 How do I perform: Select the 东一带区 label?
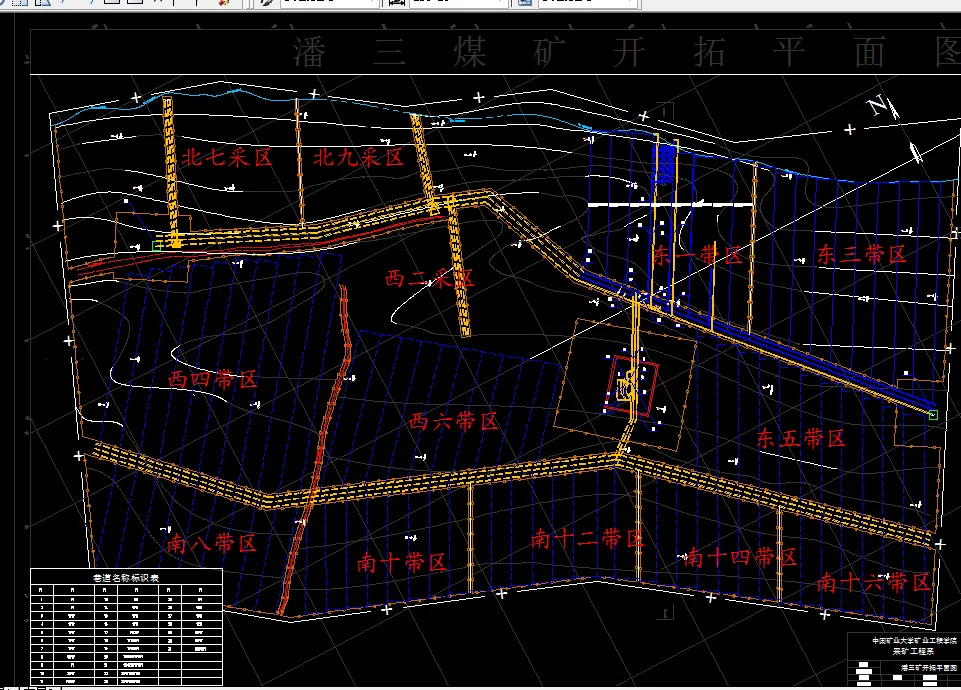click(697, 255)
